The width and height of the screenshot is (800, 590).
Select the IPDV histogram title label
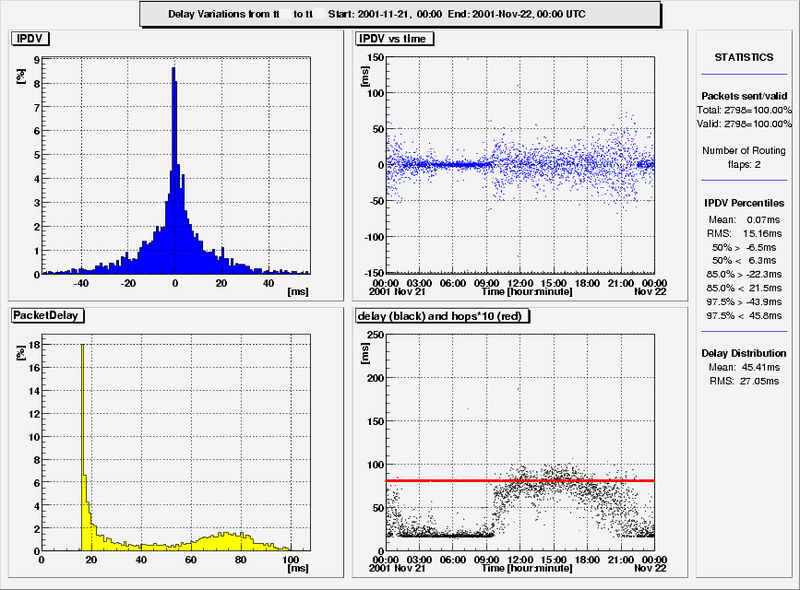pyautogui.click(x=32, y=39)
